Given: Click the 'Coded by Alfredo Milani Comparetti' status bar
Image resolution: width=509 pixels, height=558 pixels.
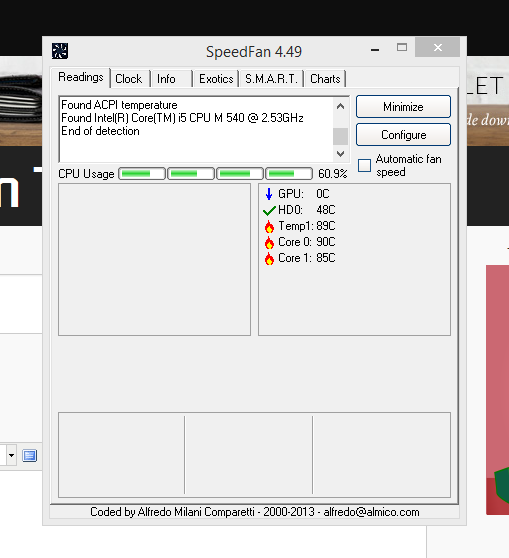Looking at the screenshot, I should pyautogui.click(x=254, y=512).
